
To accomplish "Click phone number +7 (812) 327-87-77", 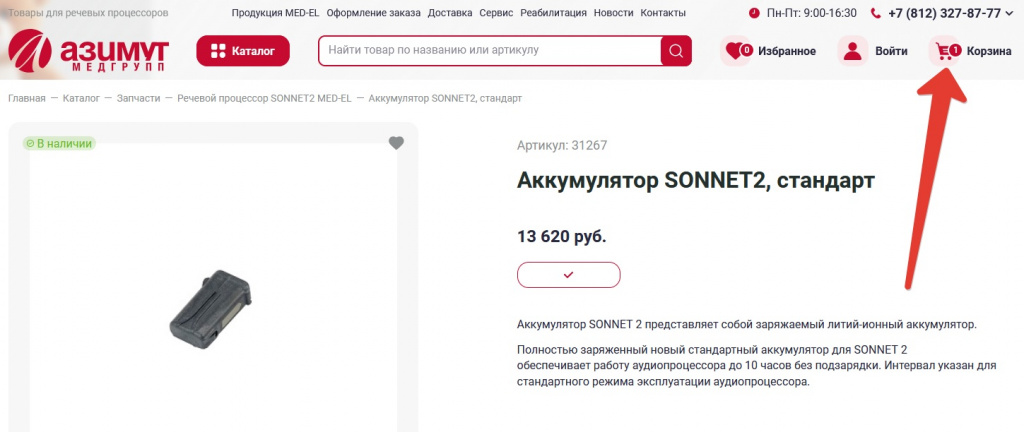I will click(944, 13).
